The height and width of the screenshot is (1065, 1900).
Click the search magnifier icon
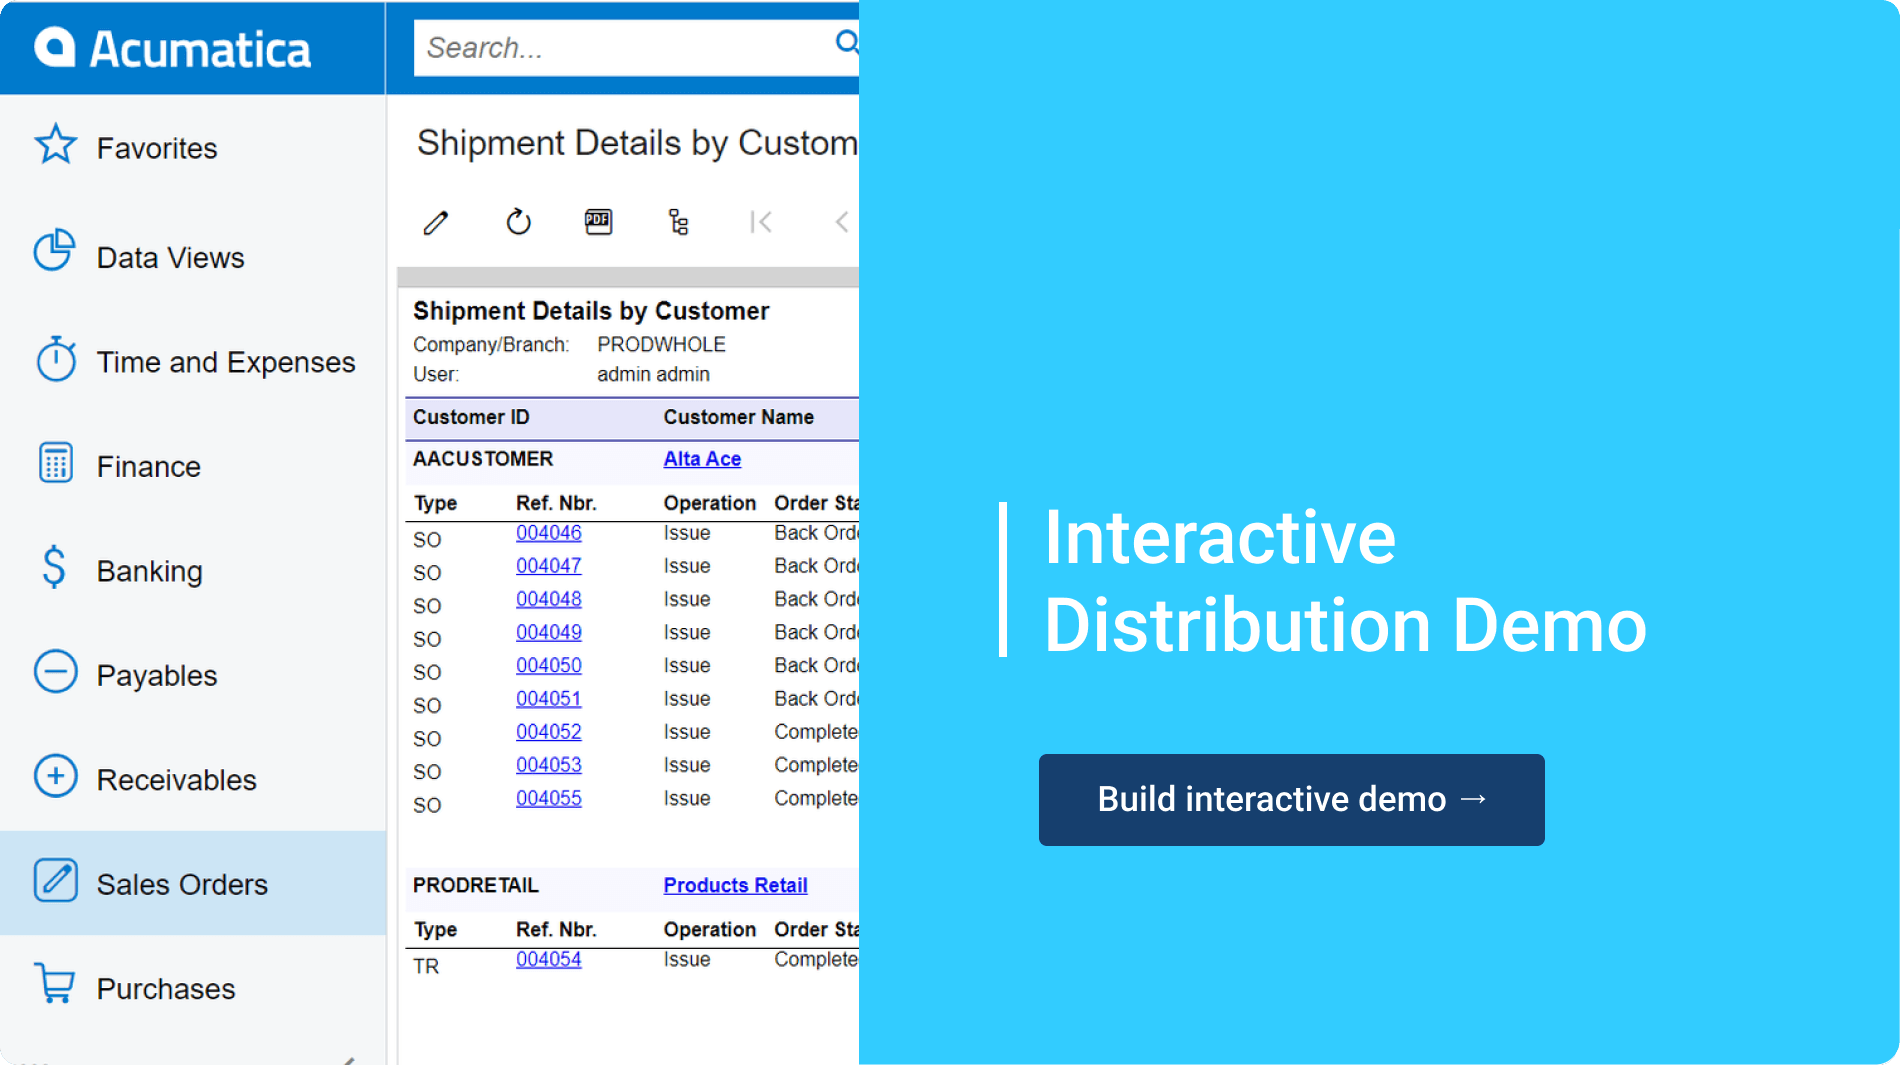click(x=846, y=43)
